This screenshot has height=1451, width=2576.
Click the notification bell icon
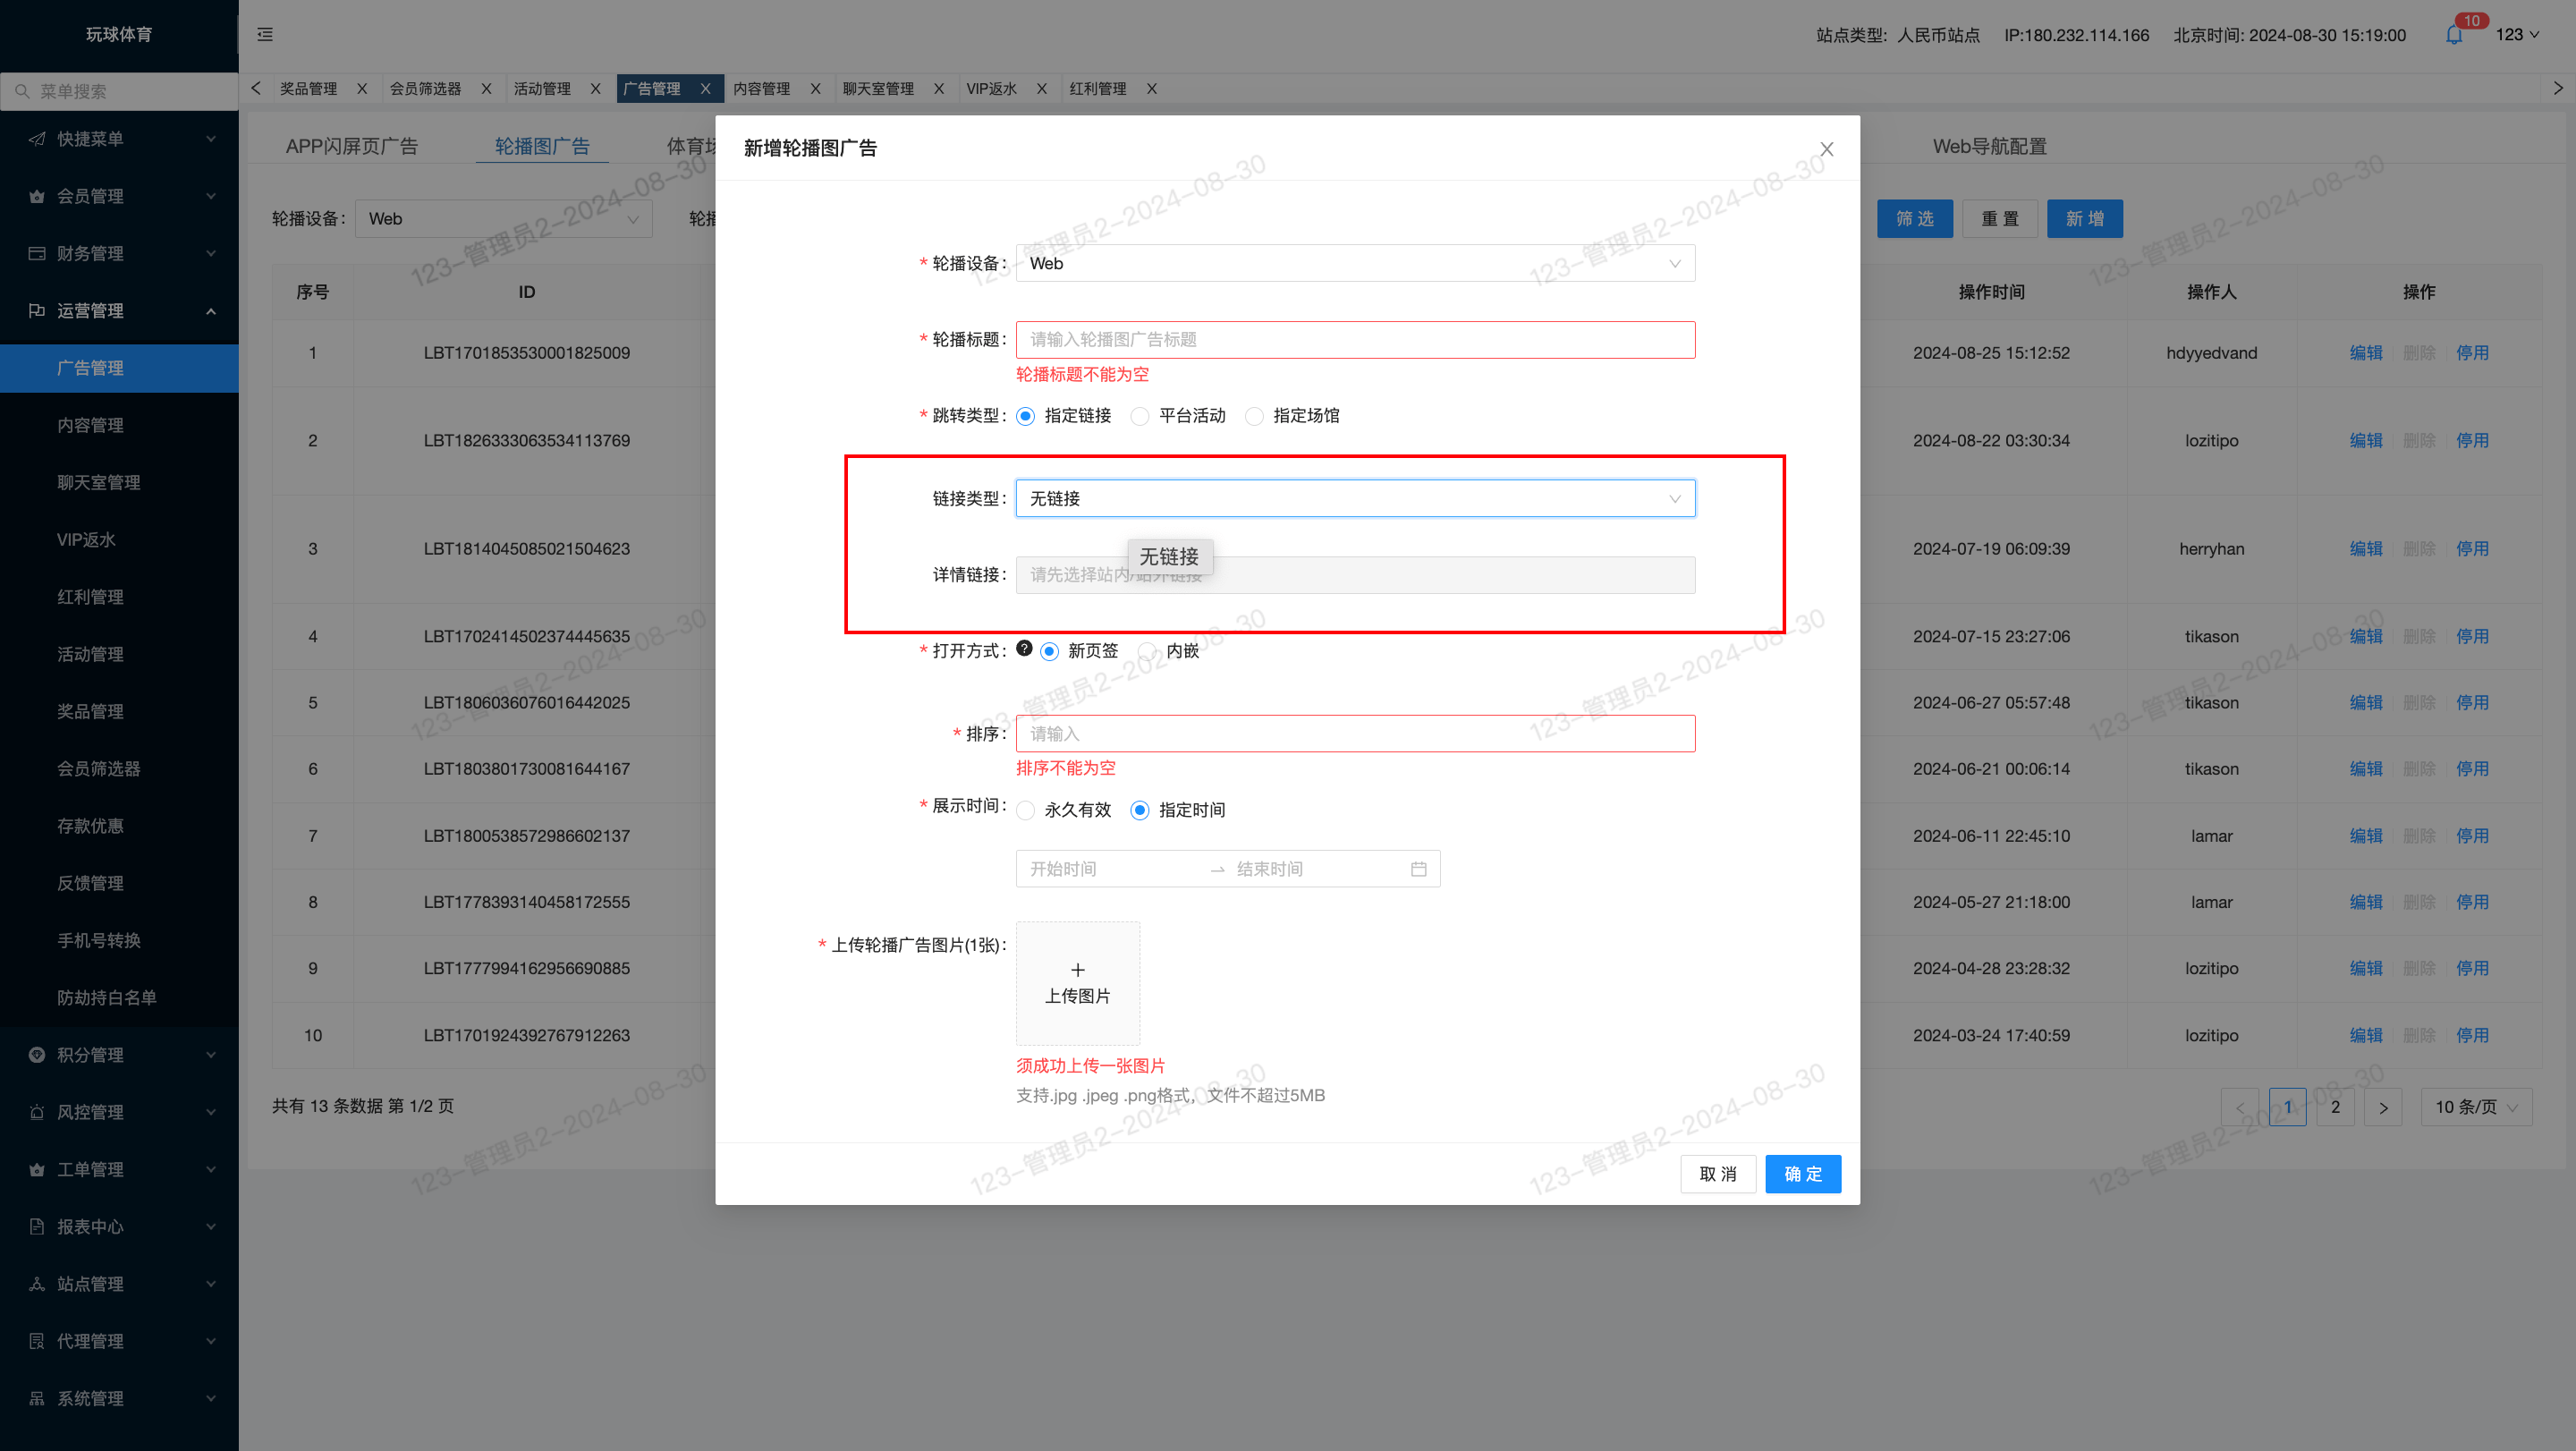tap(2454, 35)
